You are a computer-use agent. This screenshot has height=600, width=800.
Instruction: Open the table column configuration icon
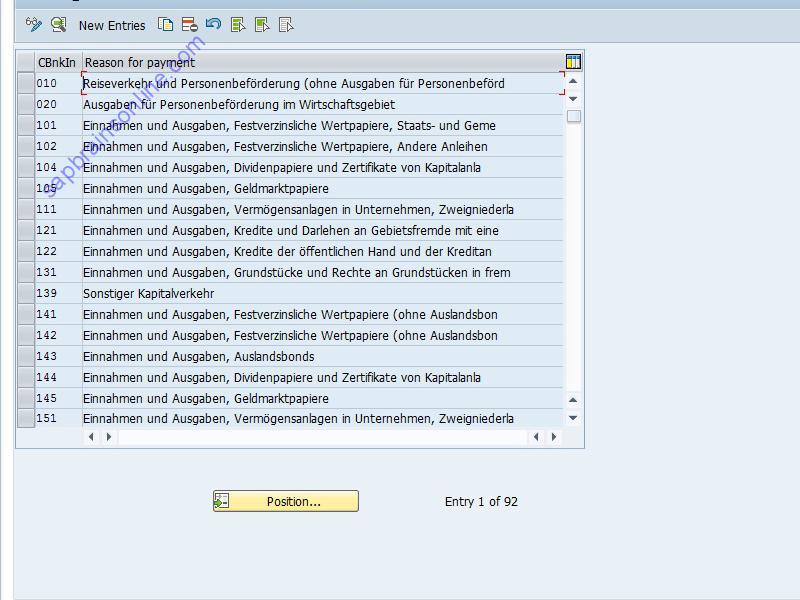[571, 61]
